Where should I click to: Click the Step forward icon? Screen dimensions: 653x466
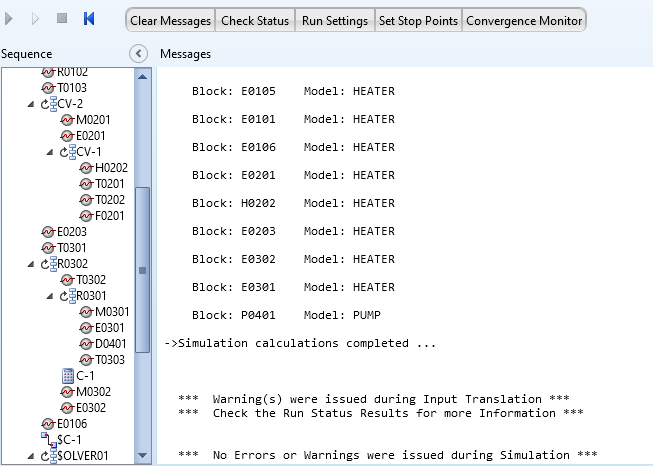[x=36, y=19]
